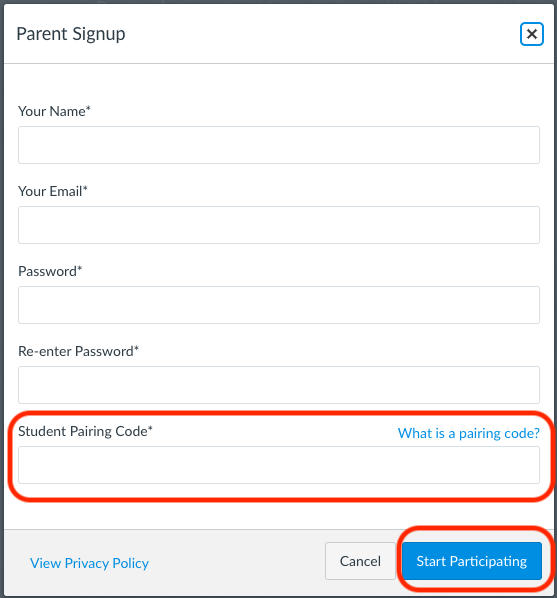Open the View Privacy Policy link
The height and width of the screenshot is (598, 557).
point(89,563)
